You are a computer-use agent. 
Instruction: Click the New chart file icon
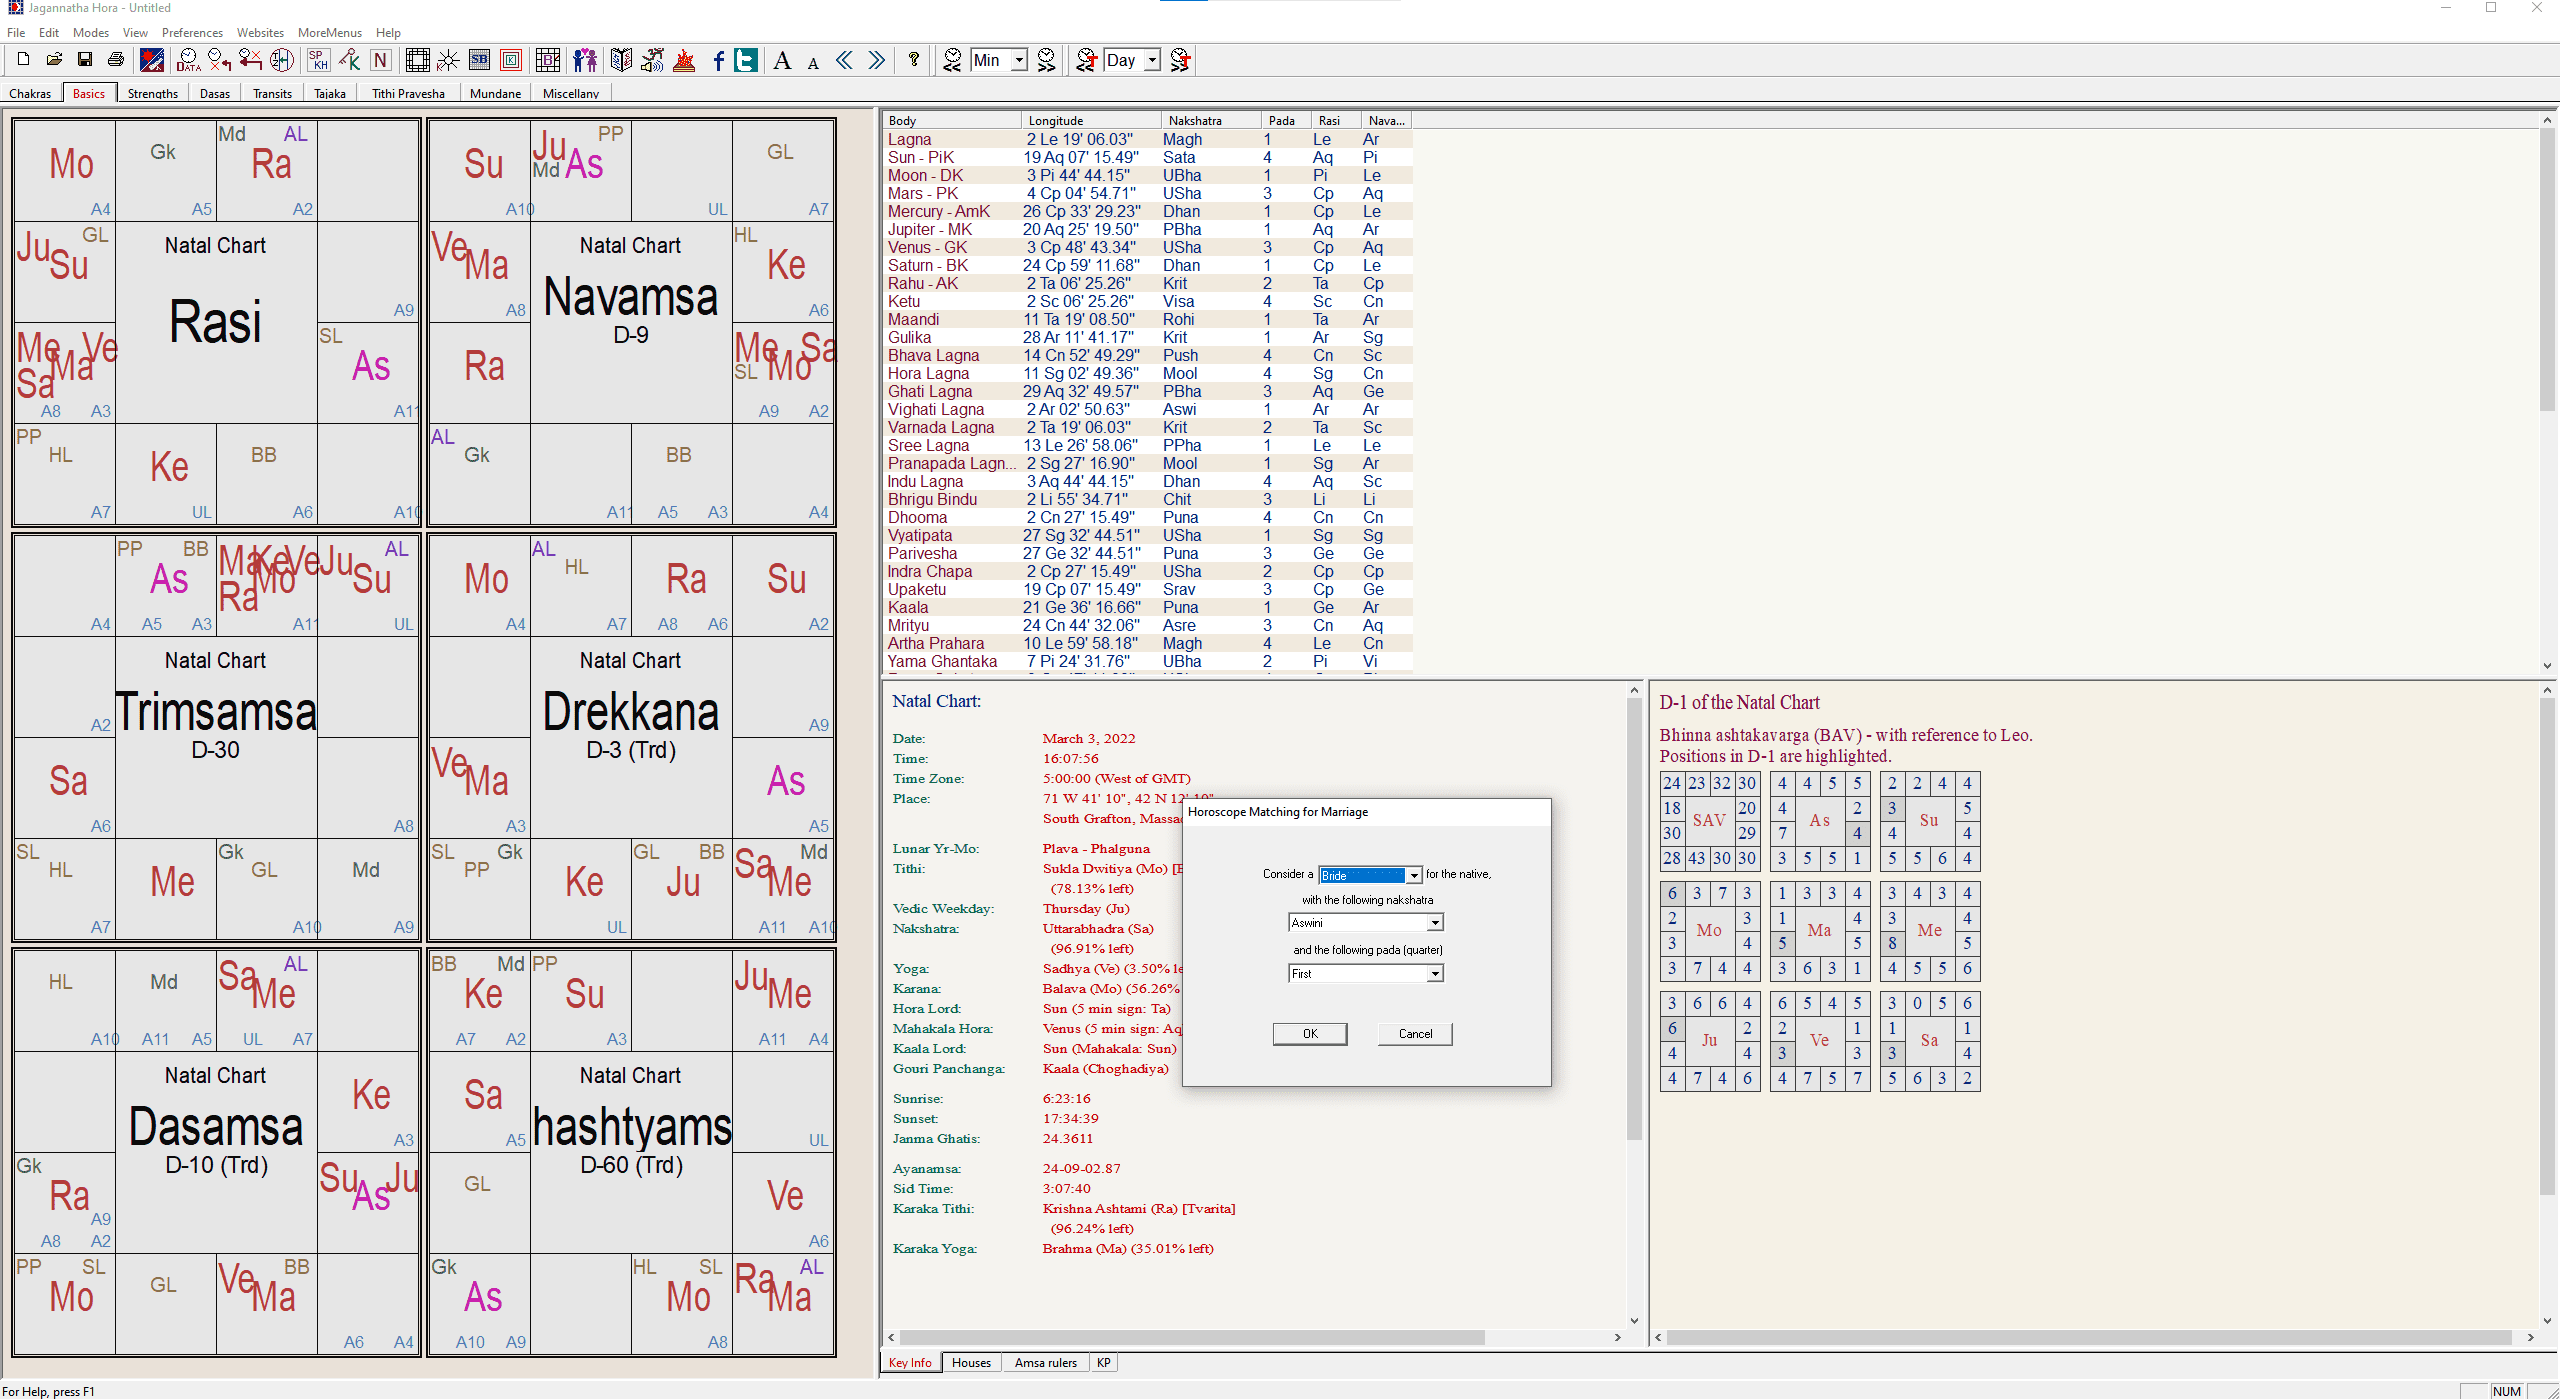coord(23,60)
